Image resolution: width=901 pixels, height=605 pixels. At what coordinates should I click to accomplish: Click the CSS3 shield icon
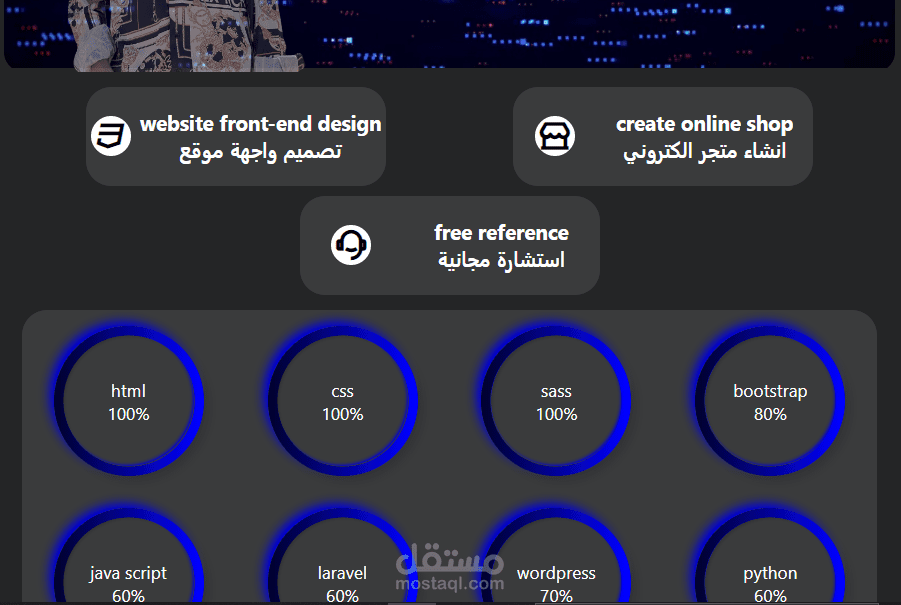(111, 136)
